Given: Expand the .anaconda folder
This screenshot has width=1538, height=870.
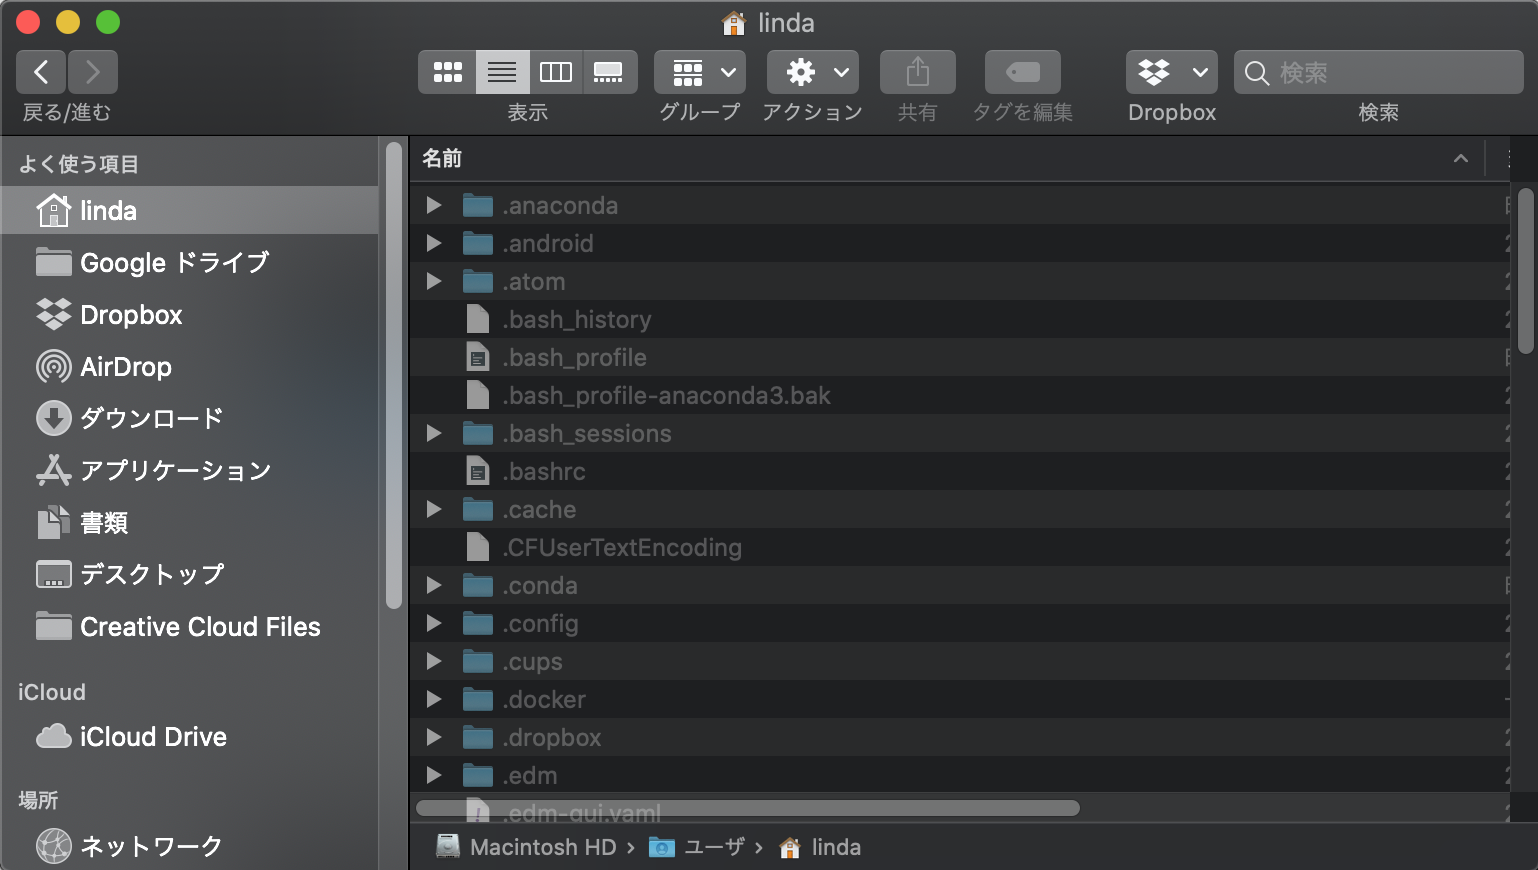Looking at the screenshot, I should click(x=434, y=205).
